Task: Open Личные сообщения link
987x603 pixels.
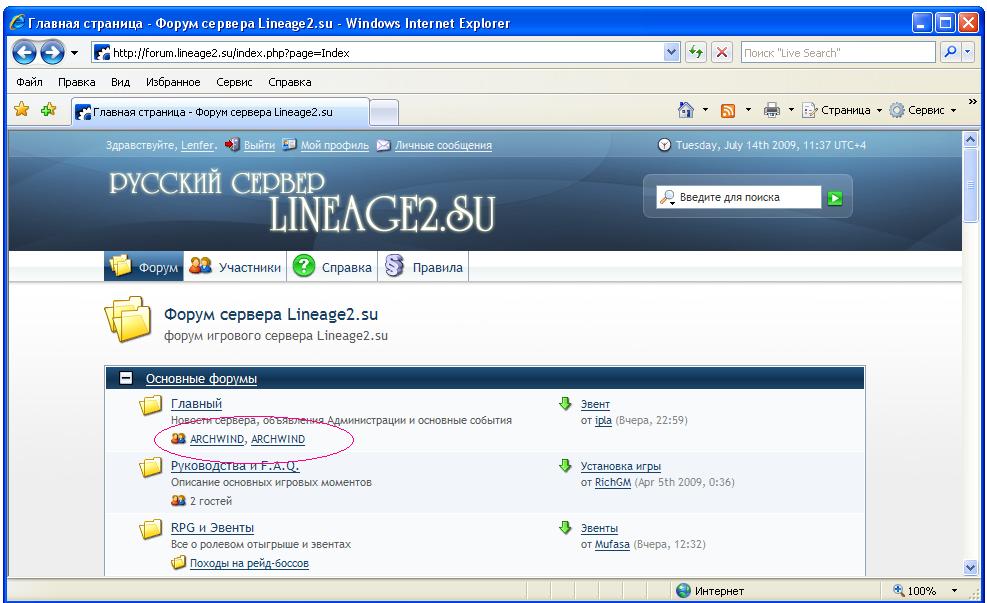Action: [x=443, y=145]
